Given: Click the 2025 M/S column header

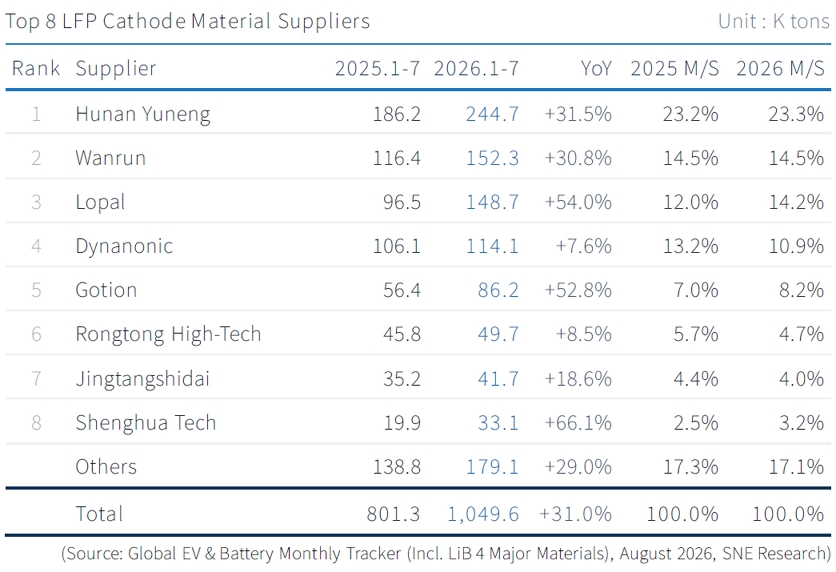Looking at the screenshot, I should point(674,68).
